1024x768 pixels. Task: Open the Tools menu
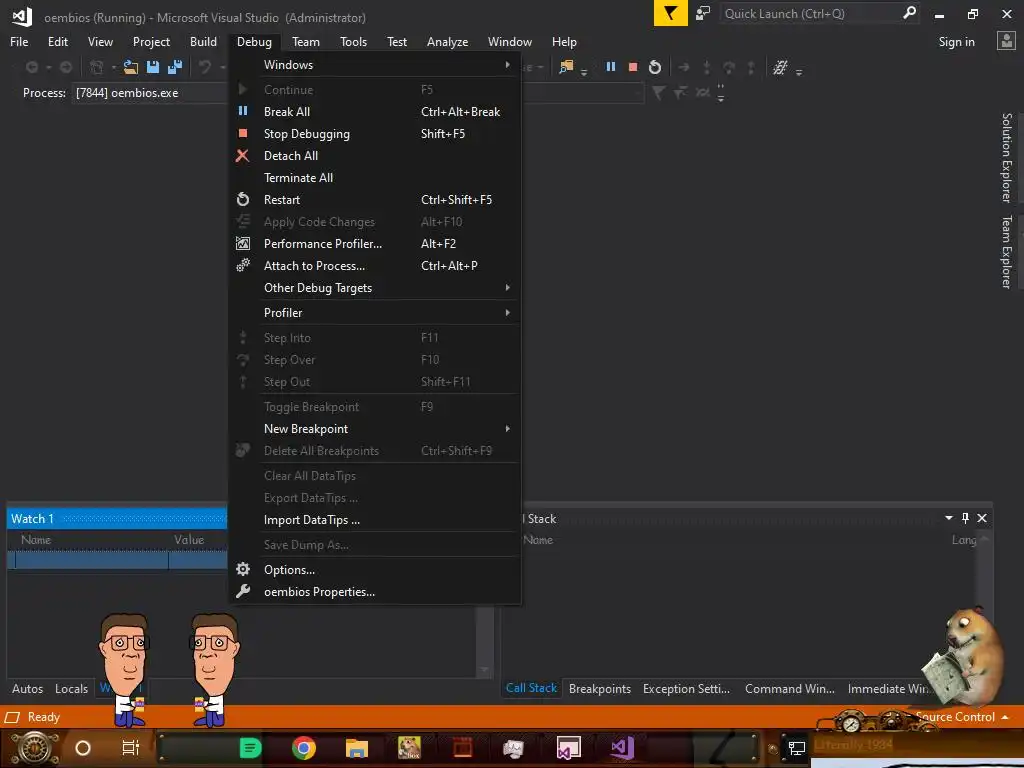click(353, 42)
